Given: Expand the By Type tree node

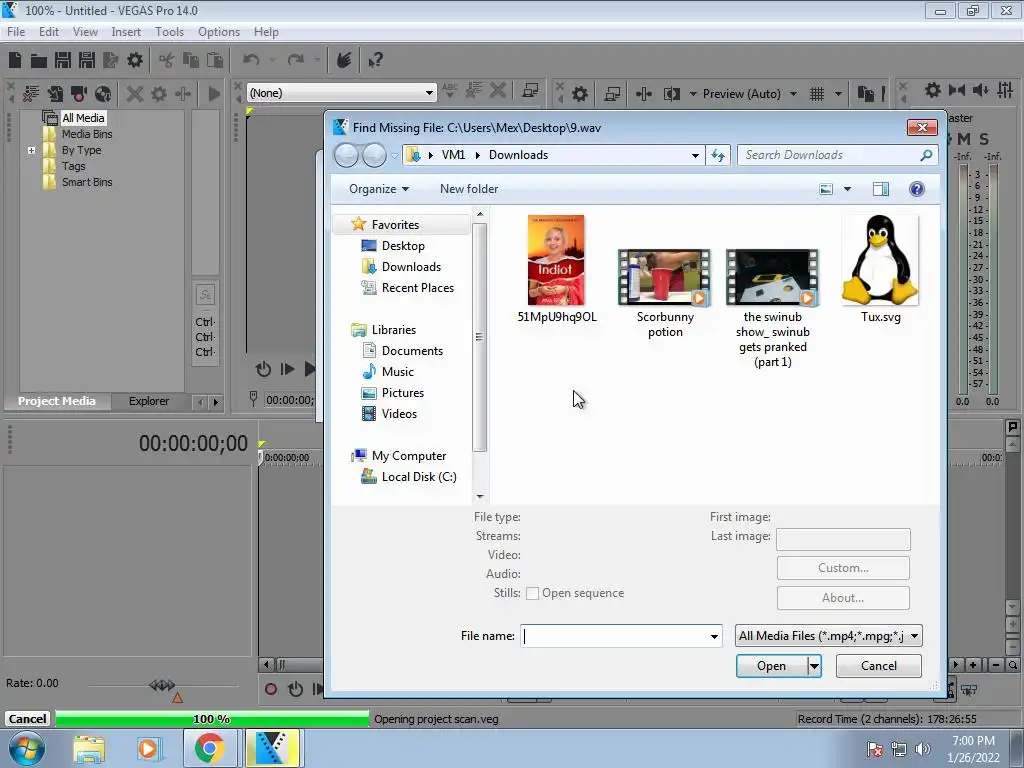Looking at the screenshot, I should point(31,150).
